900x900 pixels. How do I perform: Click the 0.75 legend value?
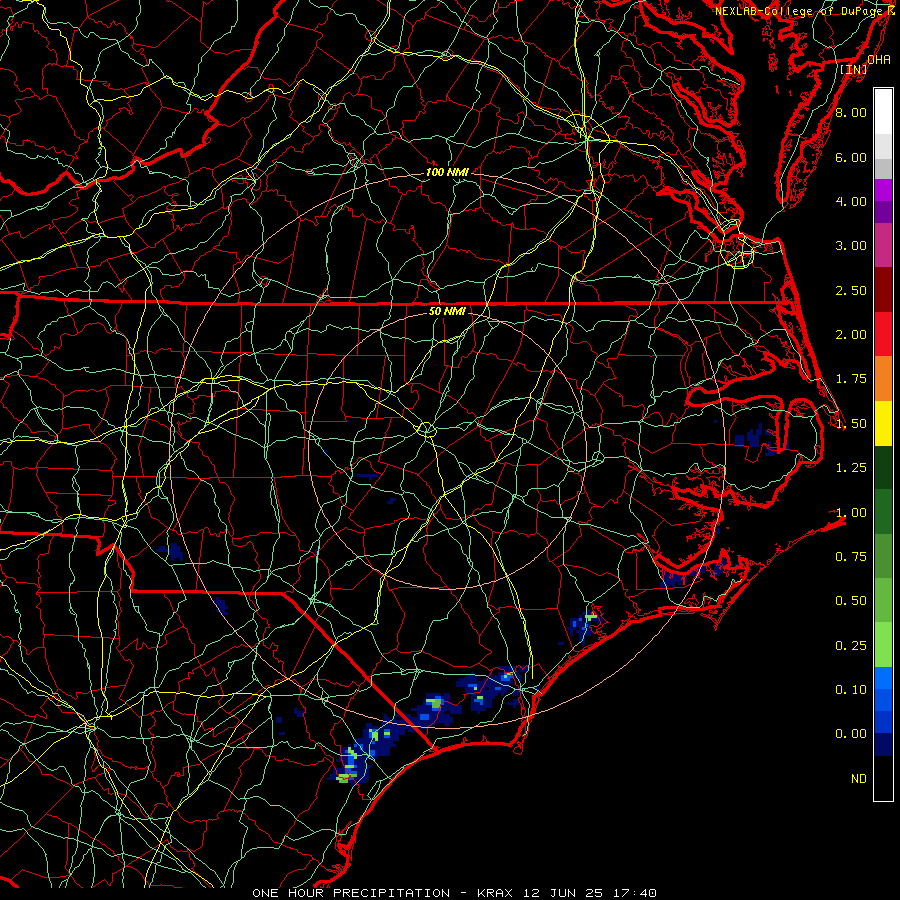pos(851,557)
